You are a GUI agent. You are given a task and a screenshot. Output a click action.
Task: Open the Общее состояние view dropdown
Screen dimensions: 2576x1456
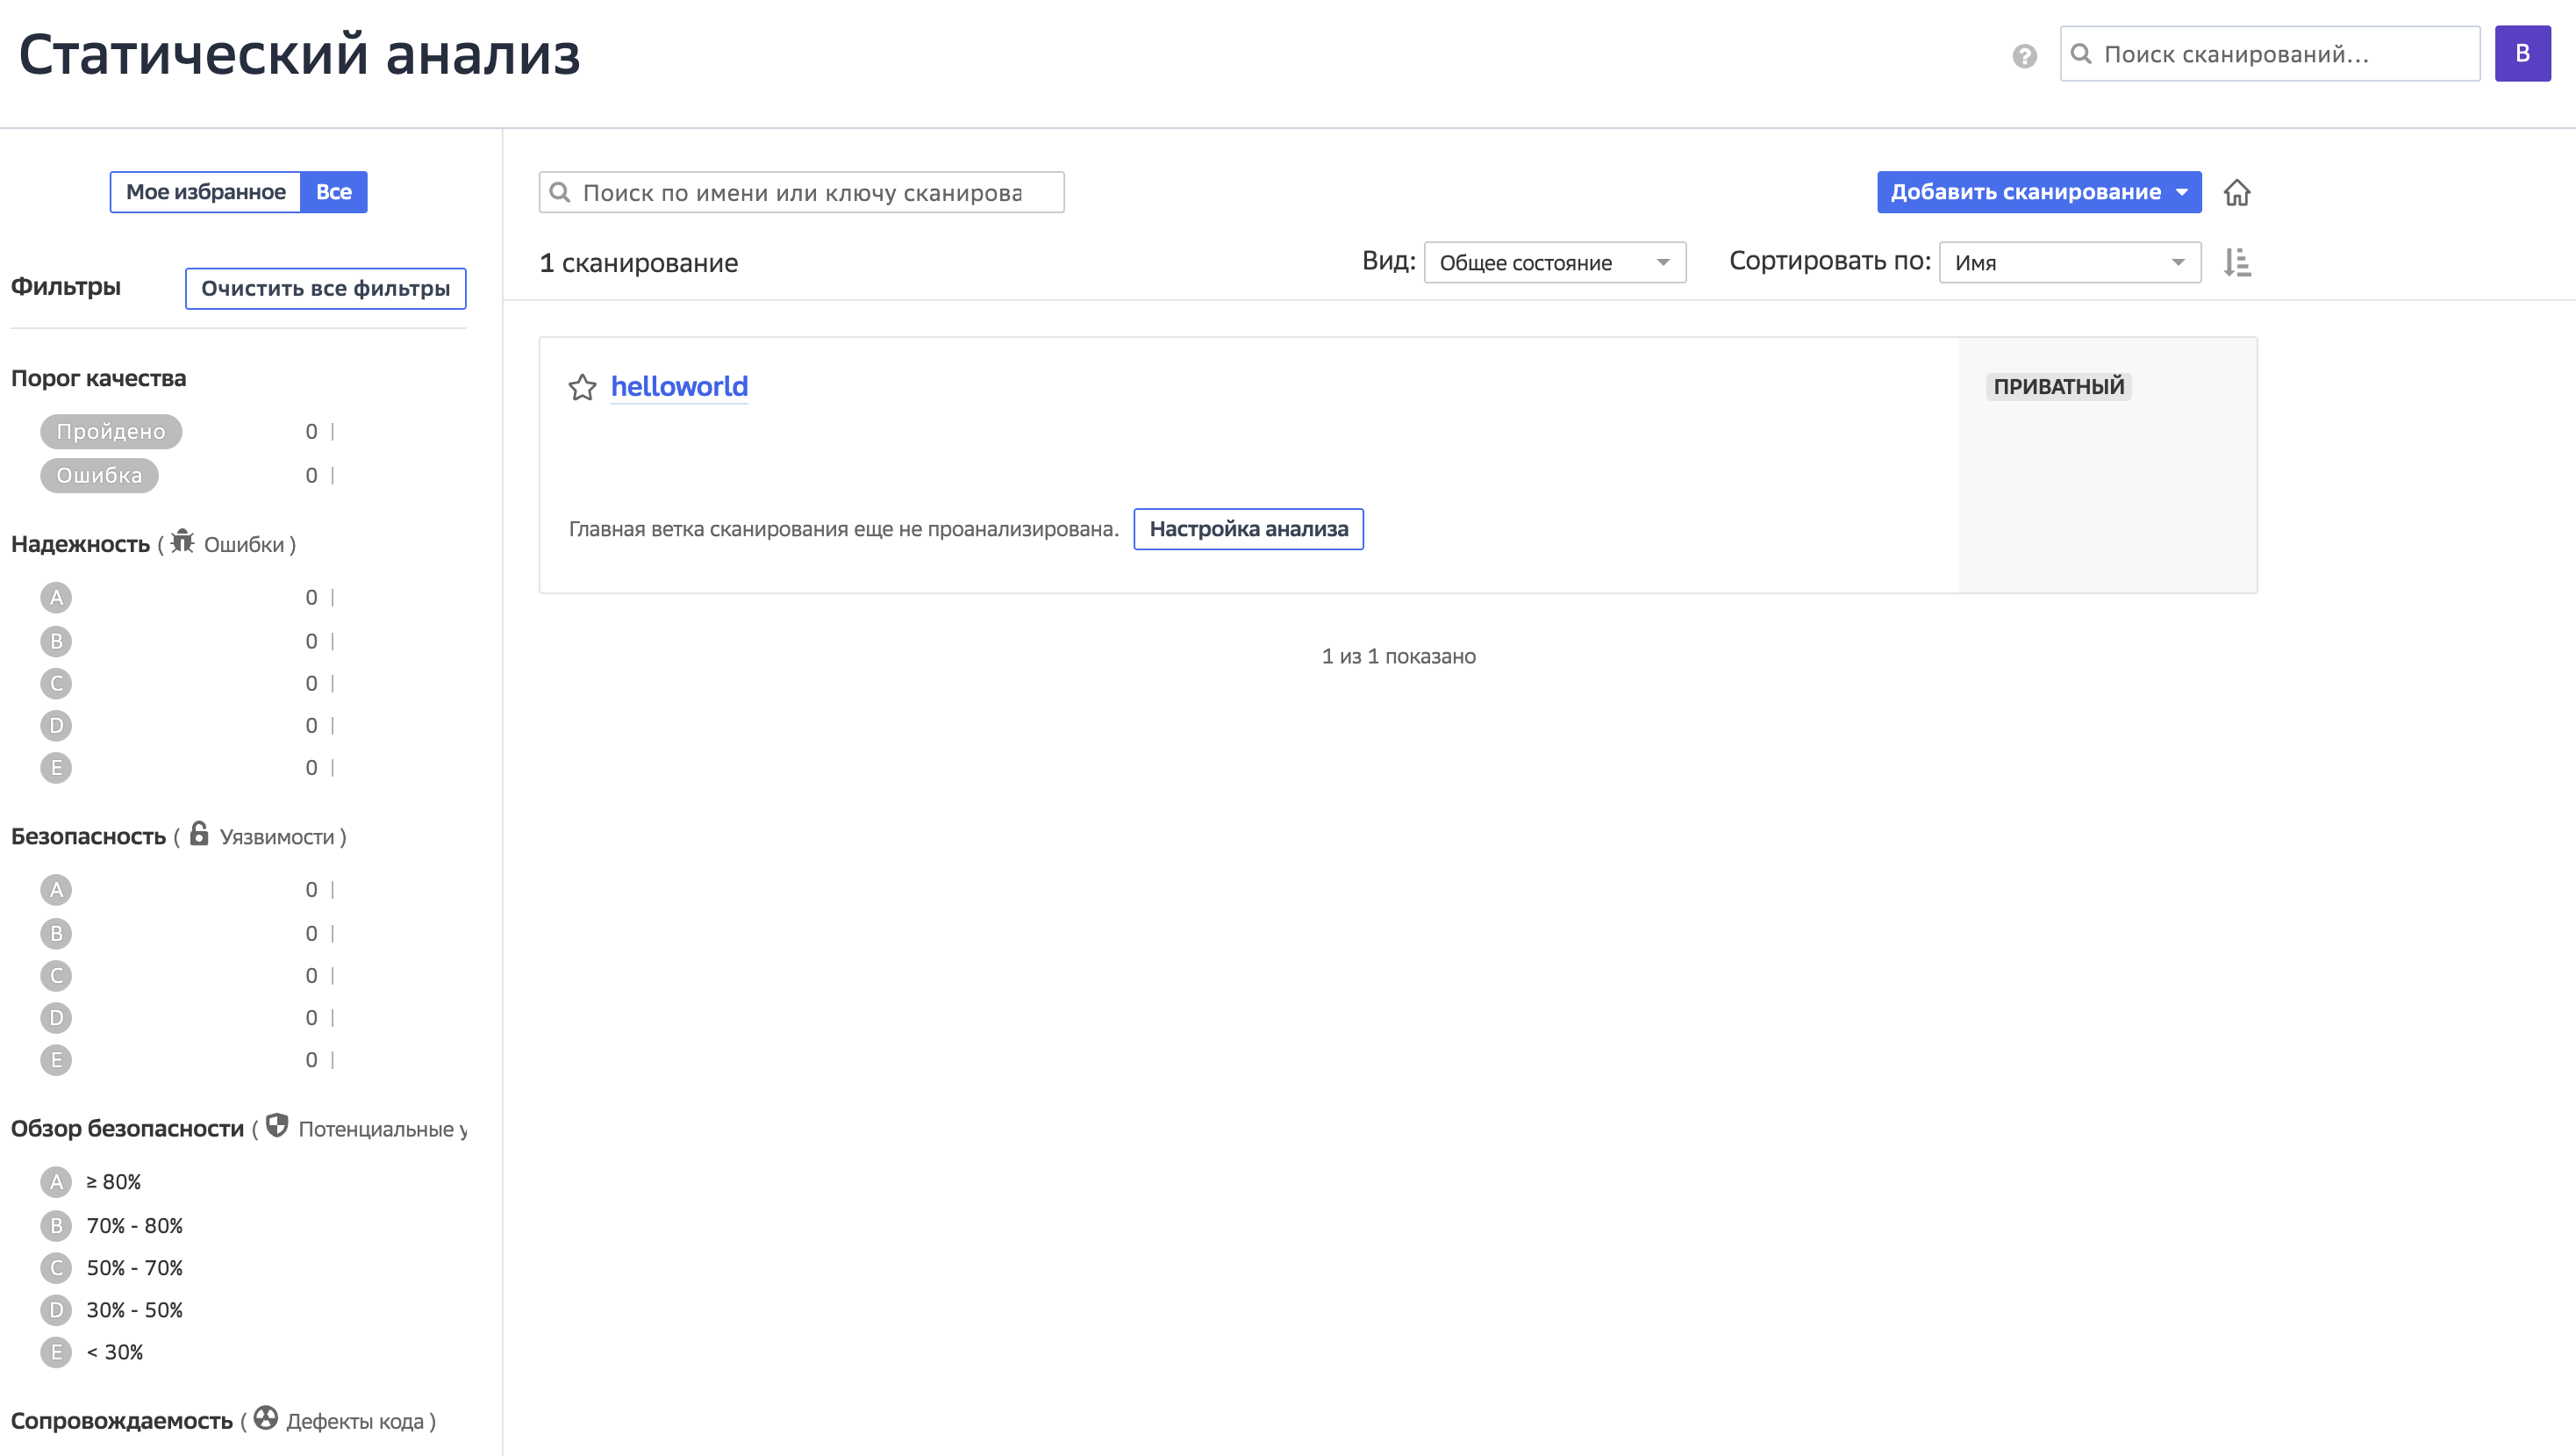(1553, 262)
